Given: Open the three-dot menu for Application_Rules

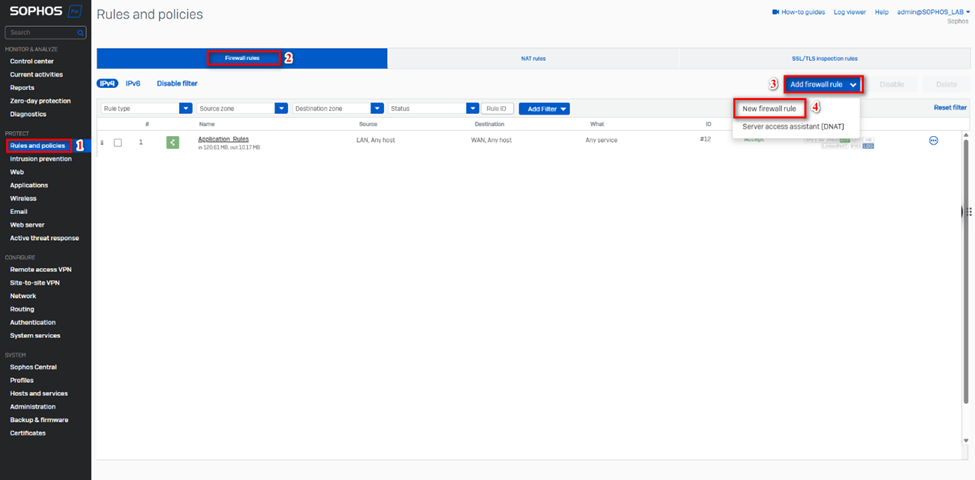Looking at the screenshot, I should tap(933, 141).
